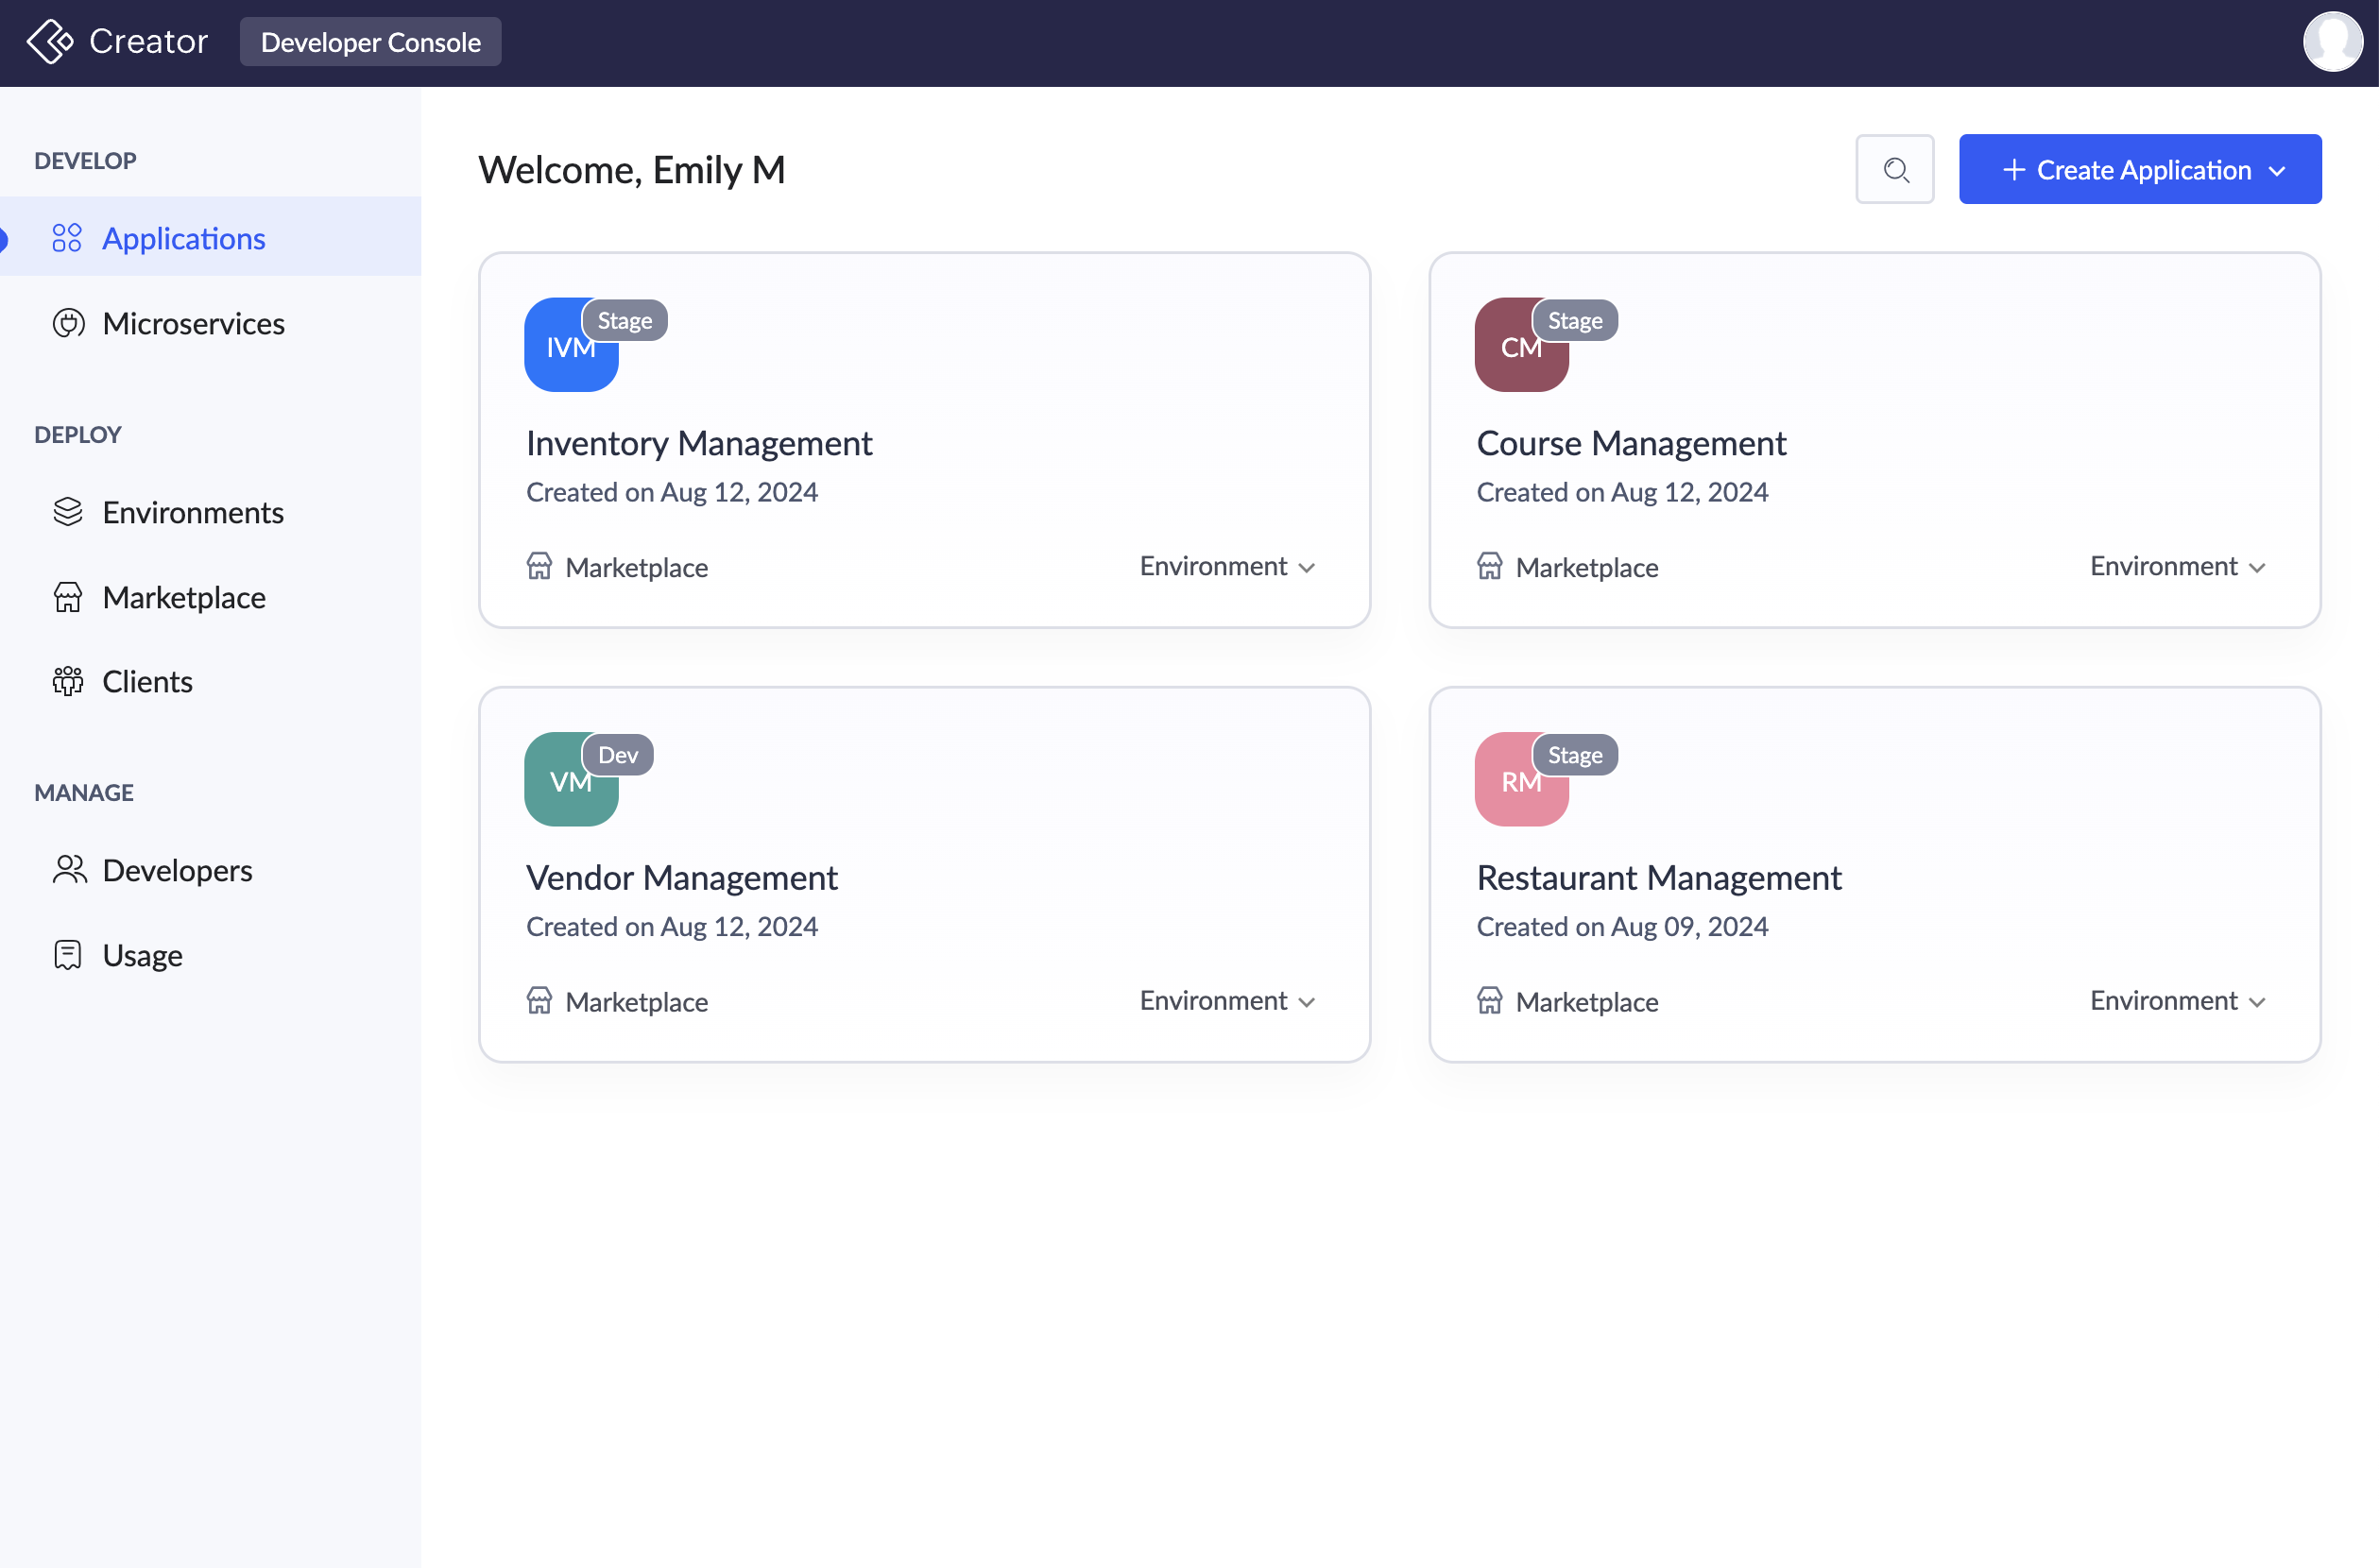Go to Environments in the sidebar
The width and height of the screenshot is (2379, 1568).
click(193, 513)
